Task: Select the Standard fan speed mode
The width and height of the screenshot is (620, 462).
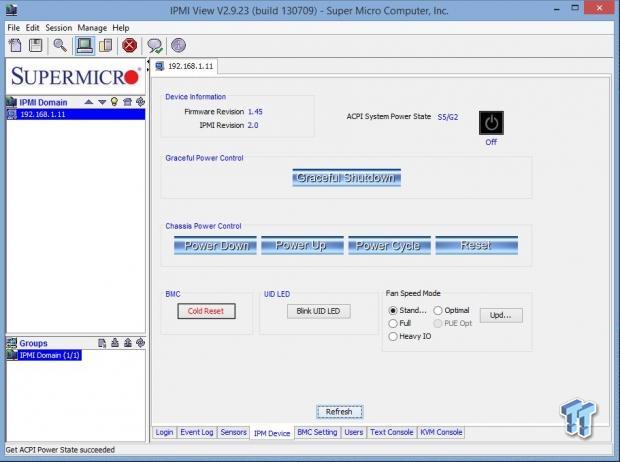Action: click(x=393, y=311)
